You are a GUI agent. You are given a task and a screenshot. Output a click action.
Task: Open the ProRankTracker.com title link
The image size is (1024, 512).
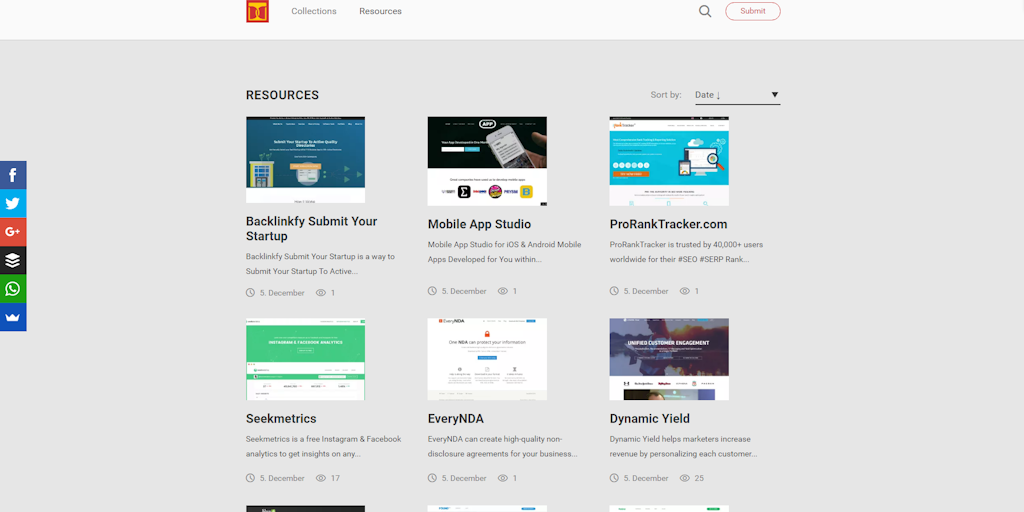pyautogui.click(x=668, y=224)
